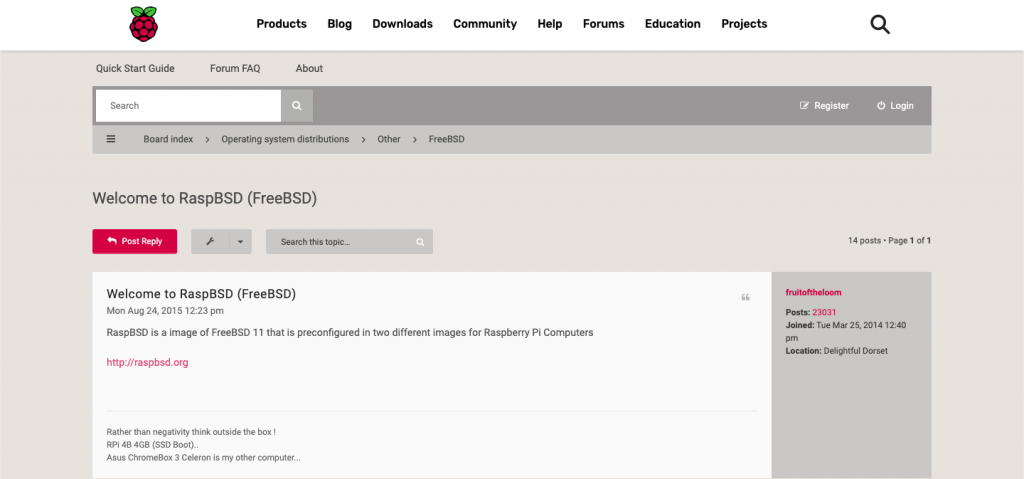Click the quote icon on the first post
Image resolution: width=1024 pixels, height=479 pixels.
(746, 297)
